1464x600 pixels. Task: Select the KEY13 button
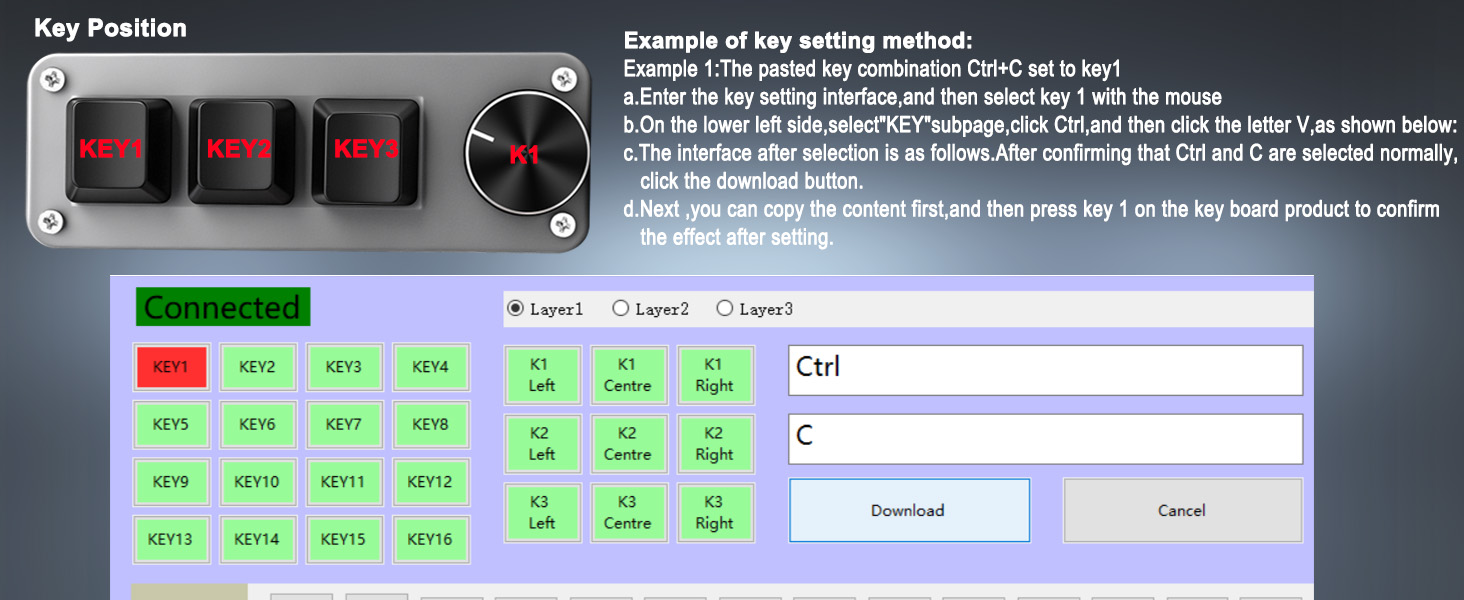click(171, 539)
